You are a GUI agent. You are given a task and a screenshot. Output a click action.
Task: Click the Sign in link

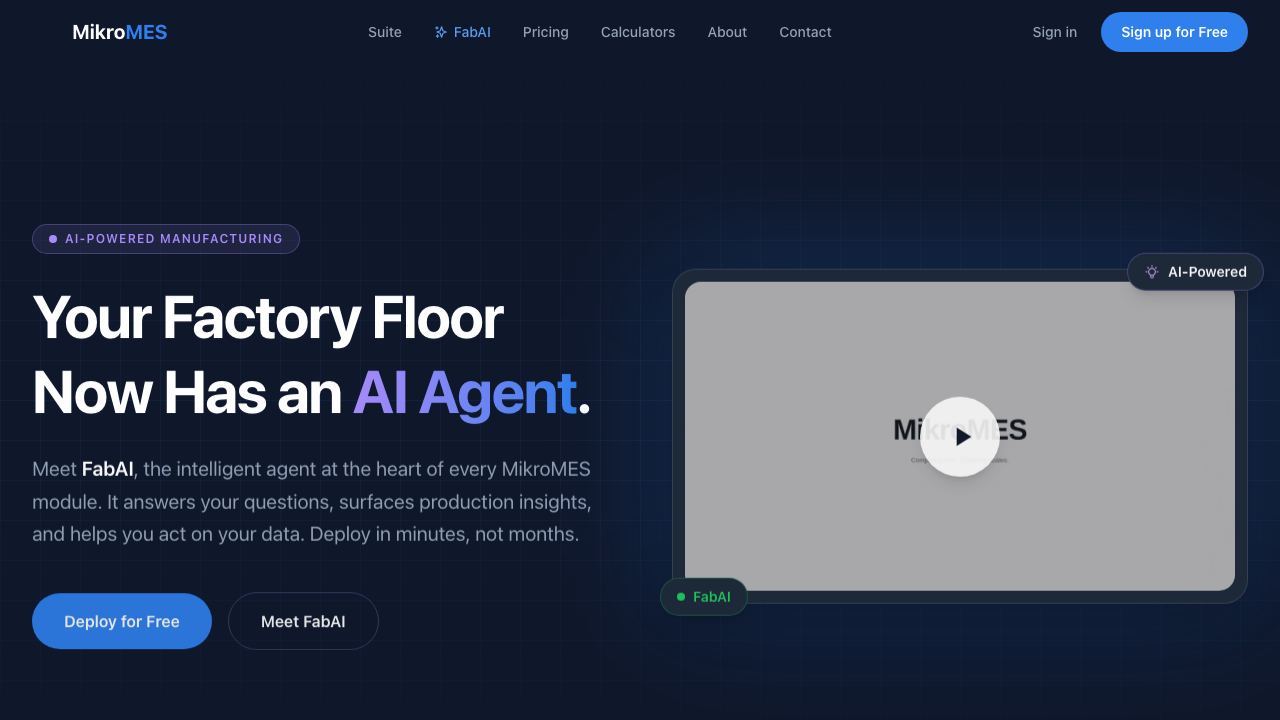[x=1055, y=32]
